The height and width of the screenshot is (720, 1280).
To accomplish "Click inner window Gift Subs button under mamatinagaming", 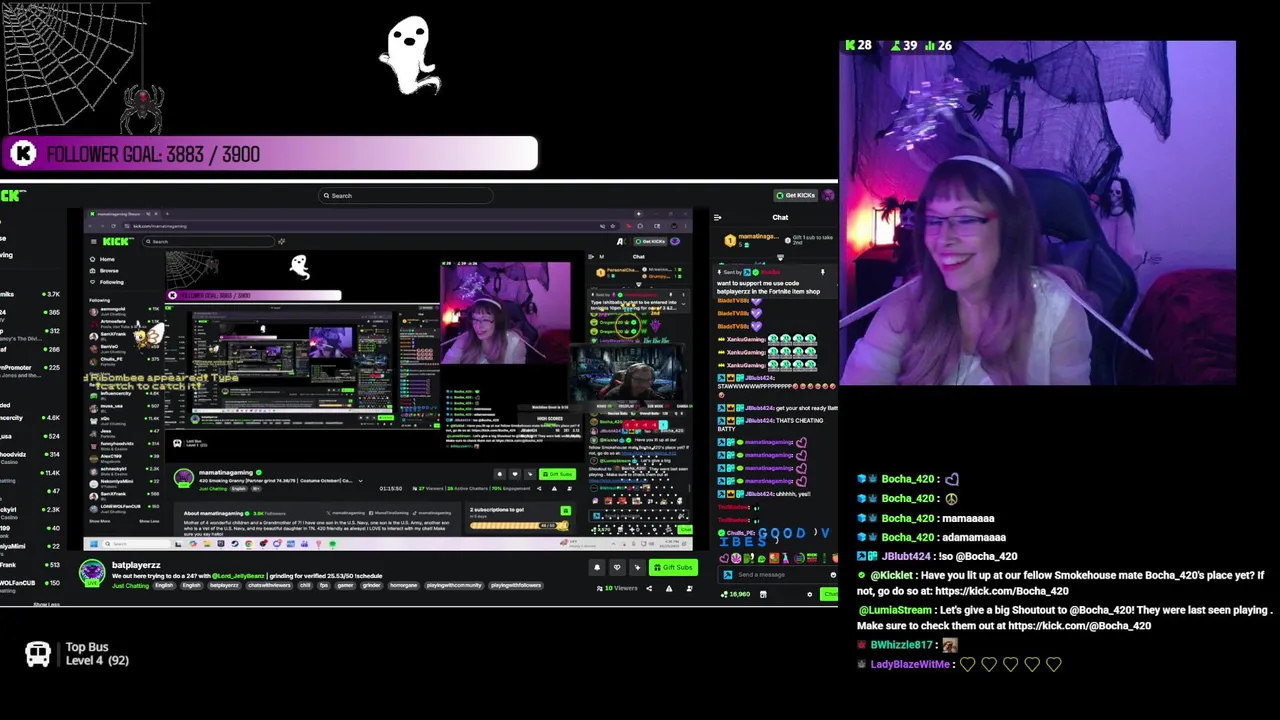I will (557, 474).
